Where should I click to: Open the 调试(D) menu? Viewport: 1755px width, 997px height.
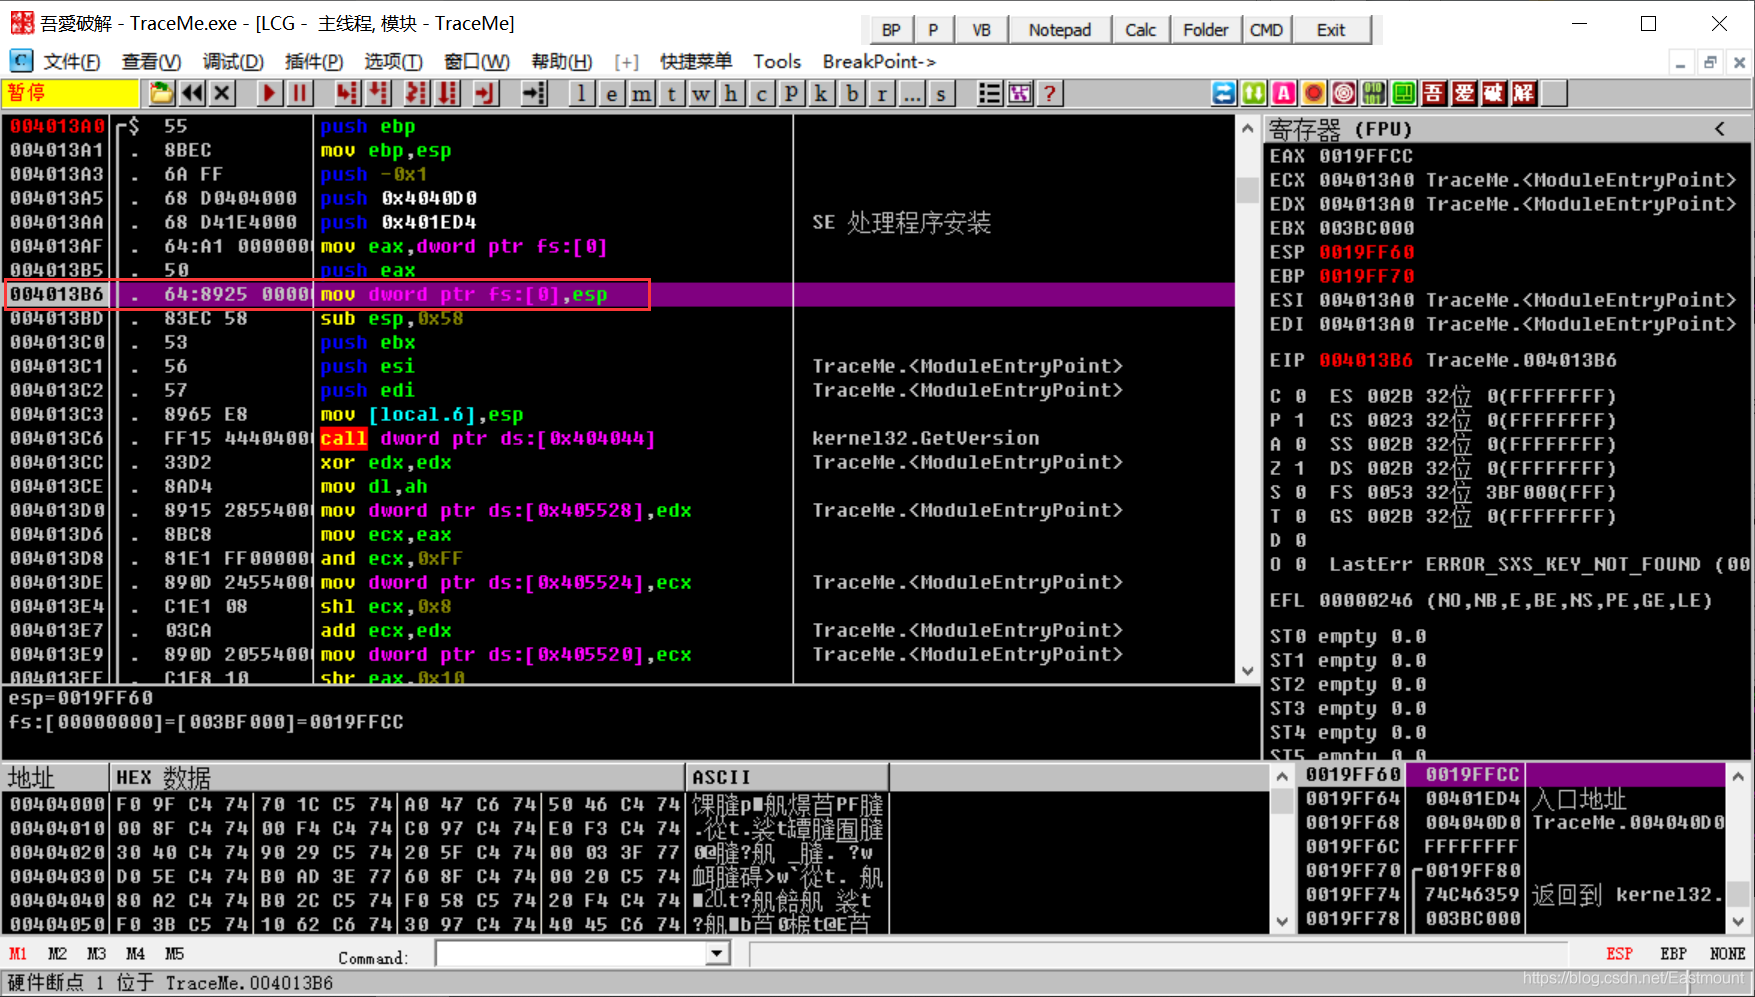(x=233, y=62)
